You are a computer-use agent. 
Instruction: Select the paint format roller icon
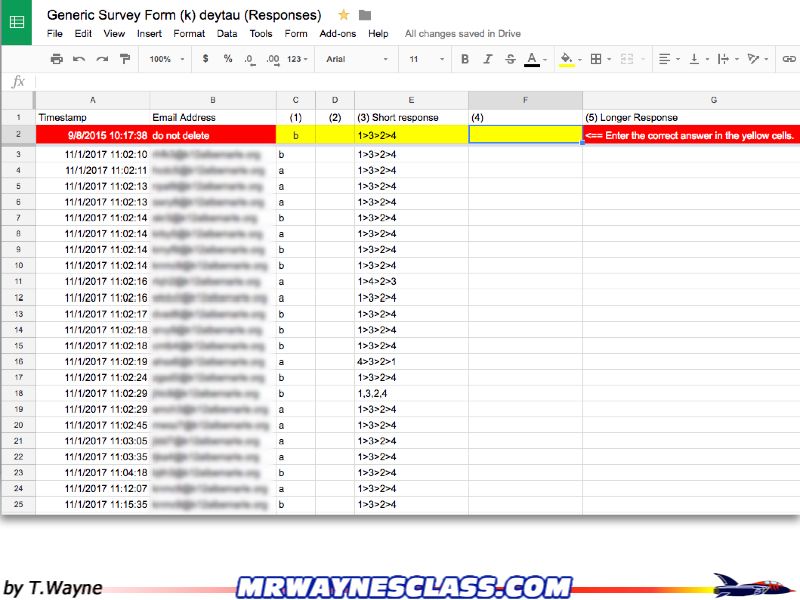pyautogui.click(x=125, y=60)
